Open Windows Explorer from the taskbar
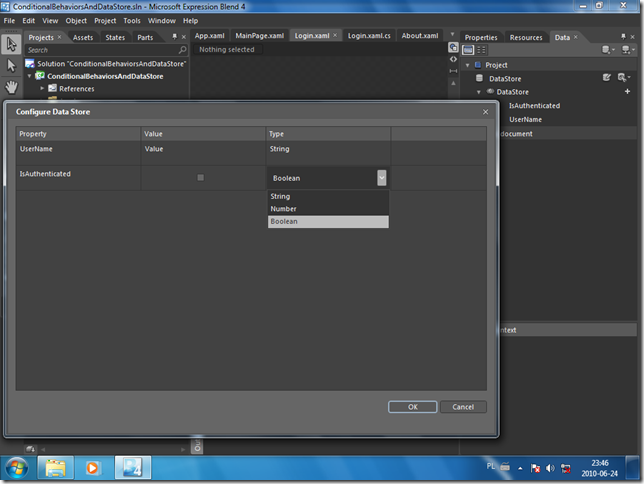This screenshot has height=484, width=644. click(x=55, y=467)
